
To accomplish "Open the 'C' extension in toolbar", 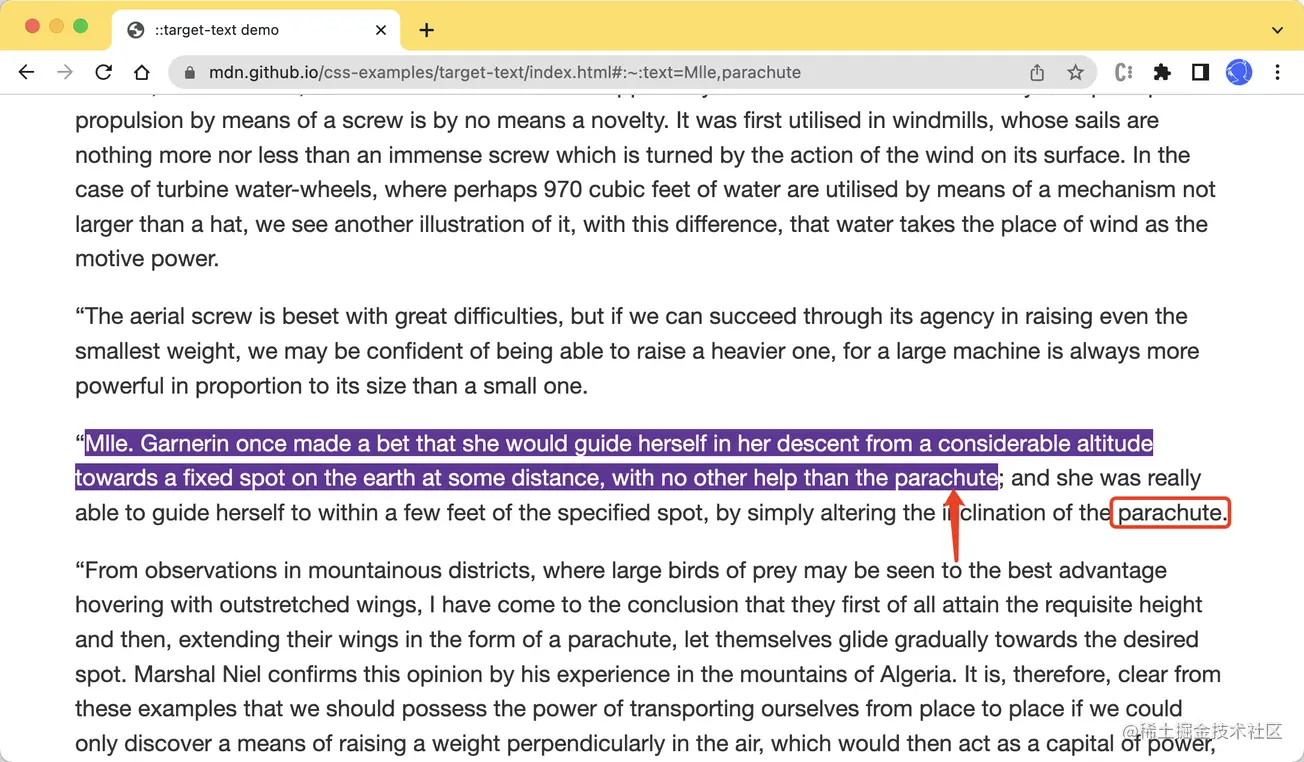I will click(x=1123, y=72).
